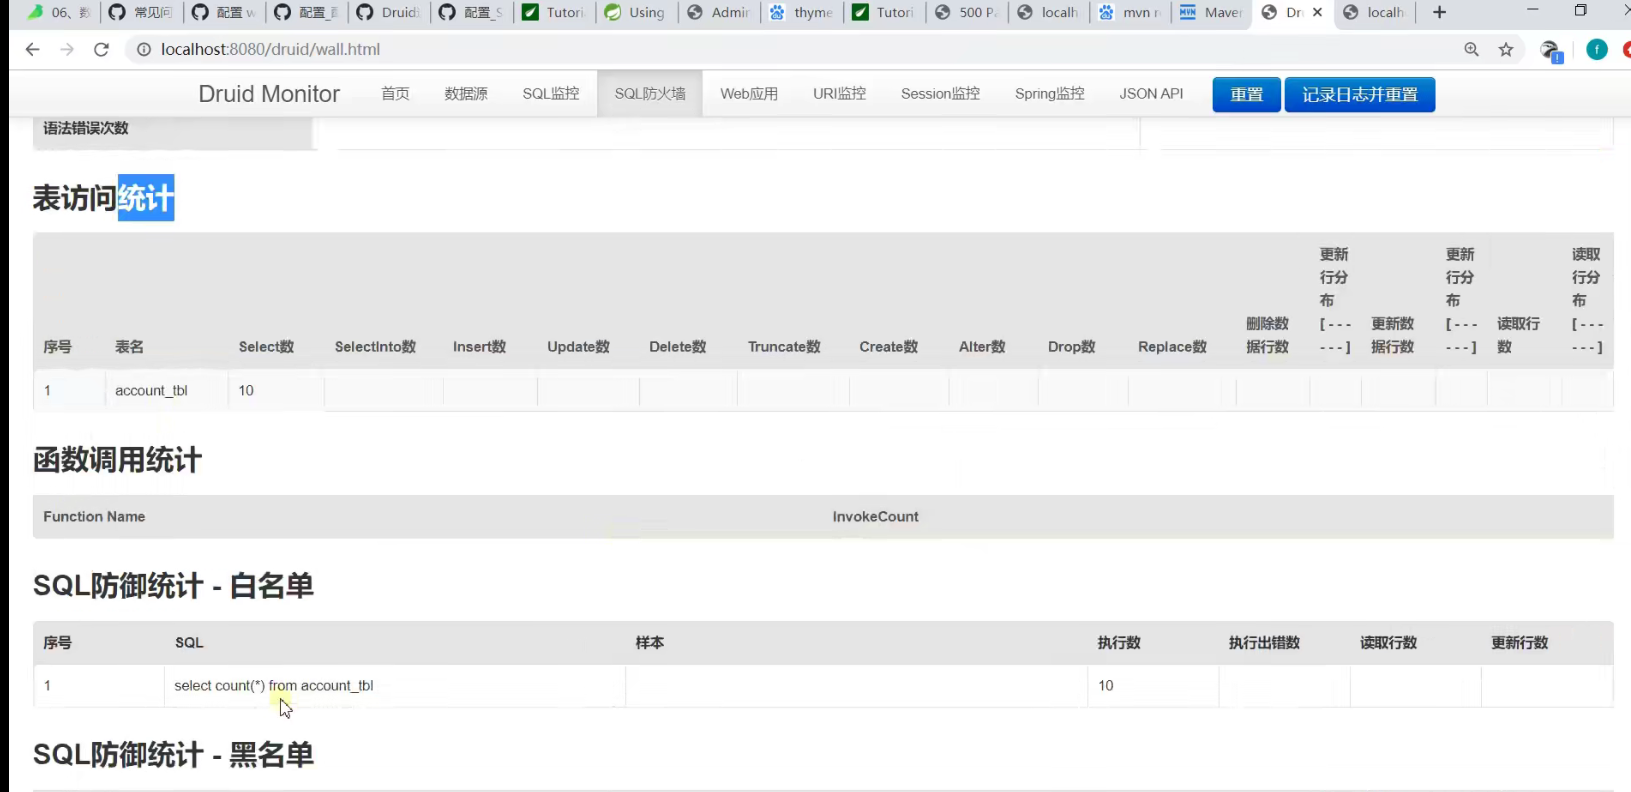Image resolution: width=1631 pixels, height=792 pixels.
Task: Click the 函数调用统计 heading
Action: [x=117, y=460]
